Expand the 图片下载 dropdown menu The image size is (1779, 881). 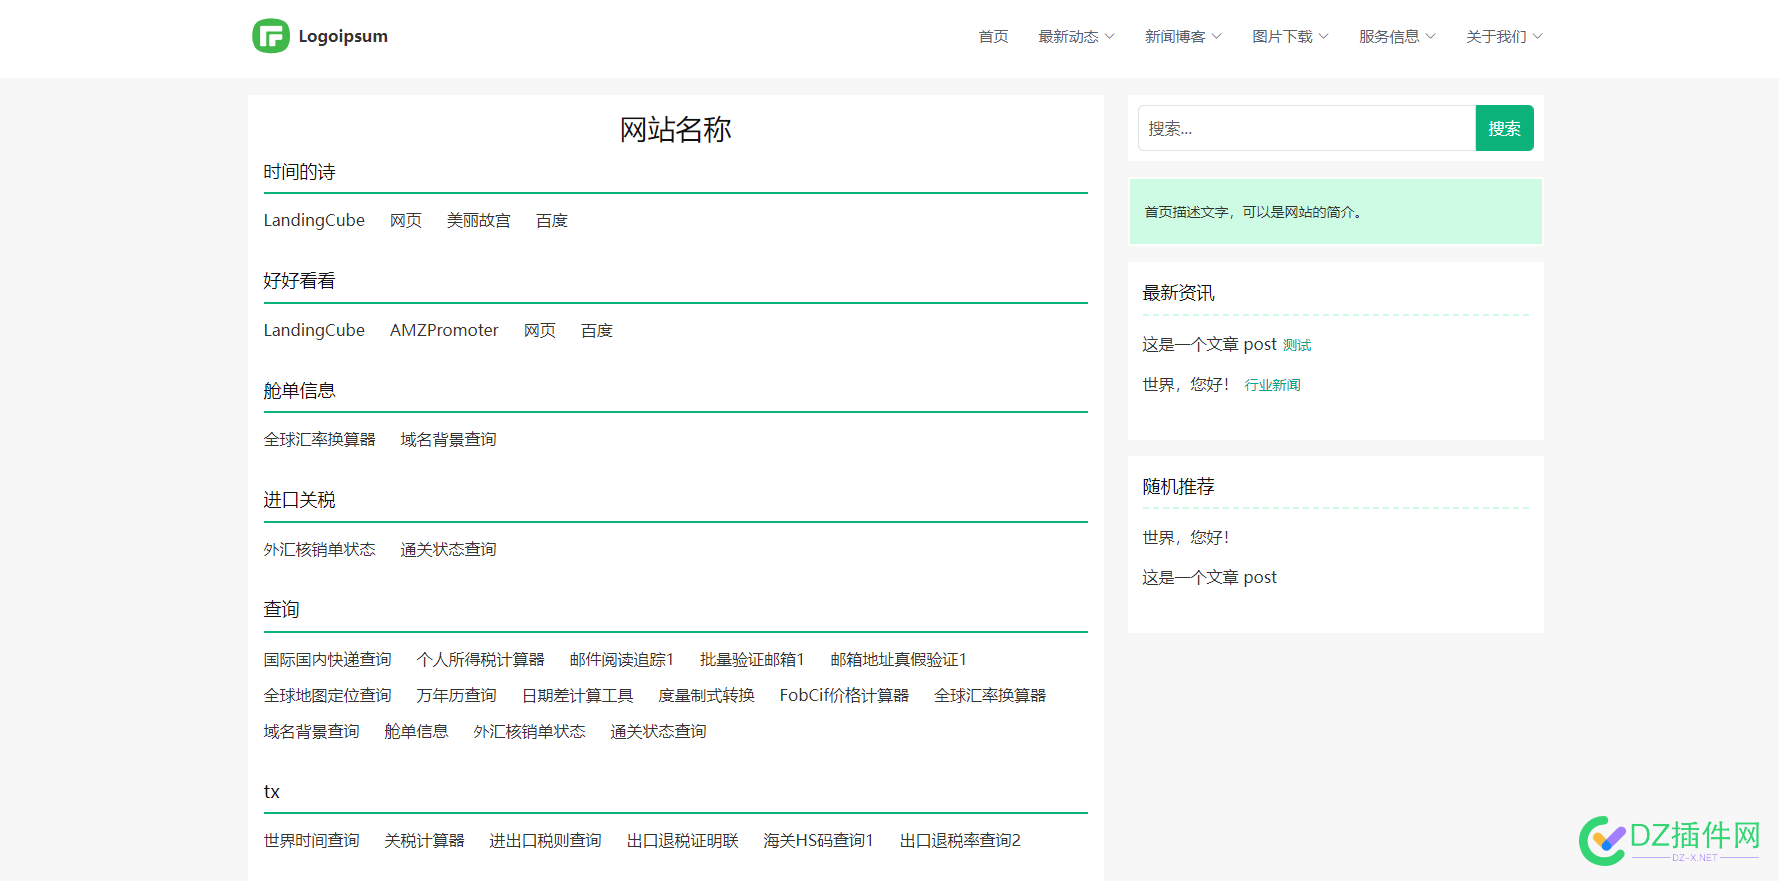point(1290,37)
